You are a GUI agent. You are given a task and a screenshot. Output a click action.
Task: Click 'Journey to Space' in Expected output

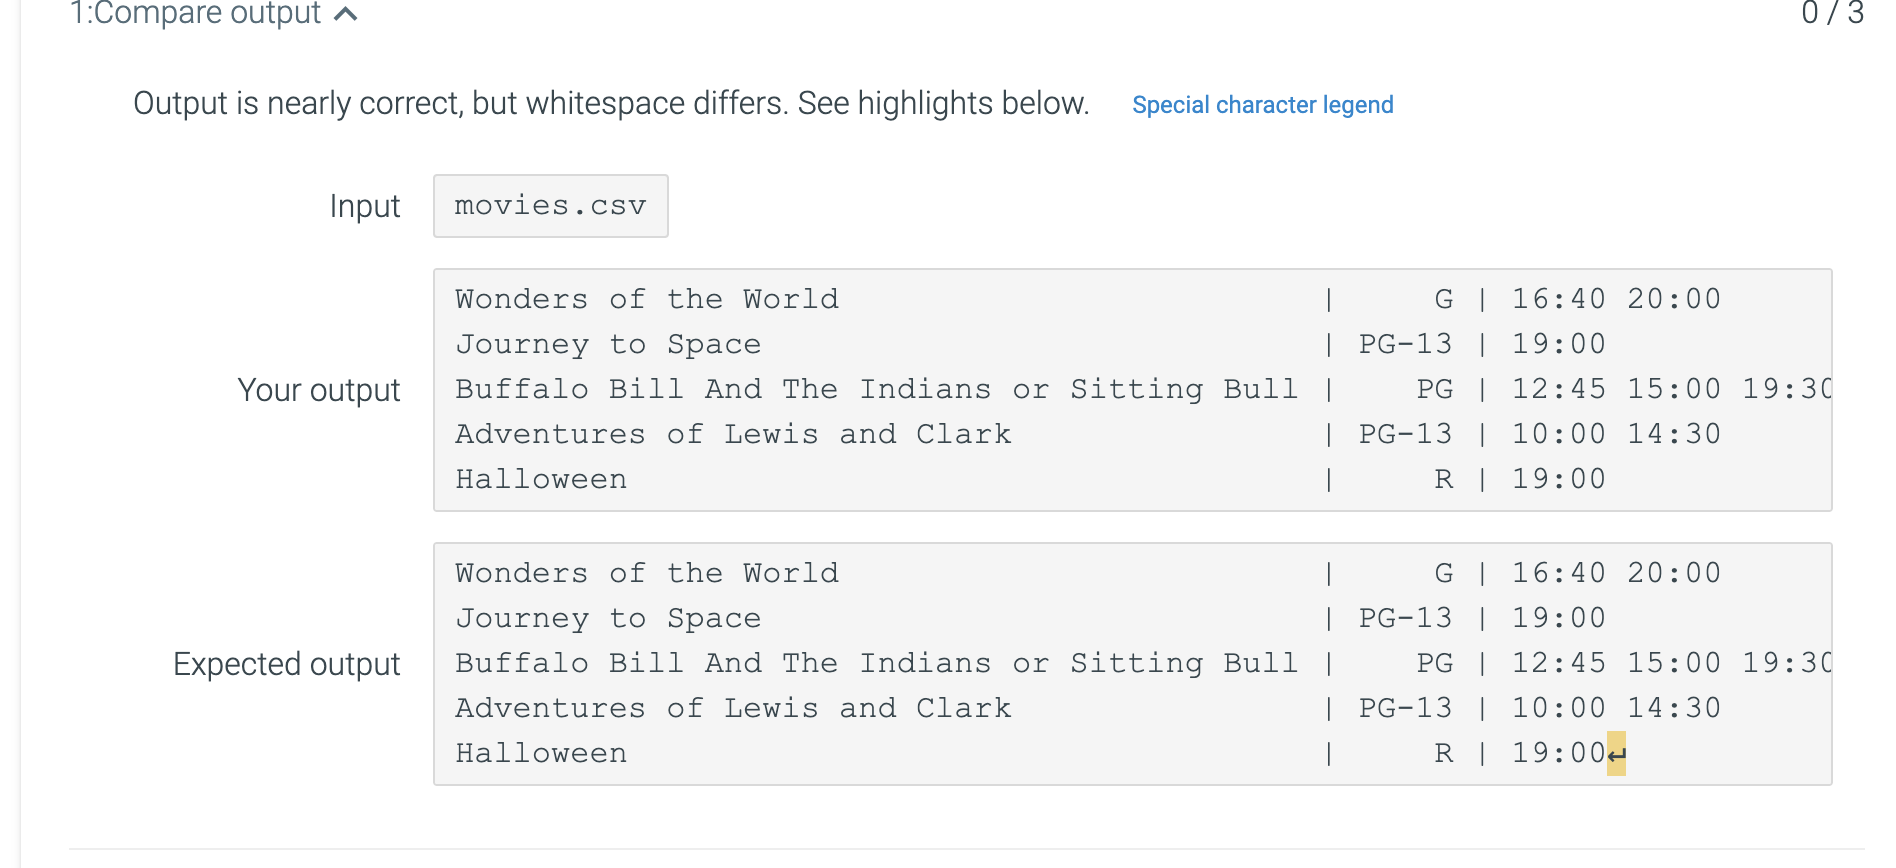(x=608, y=618)
